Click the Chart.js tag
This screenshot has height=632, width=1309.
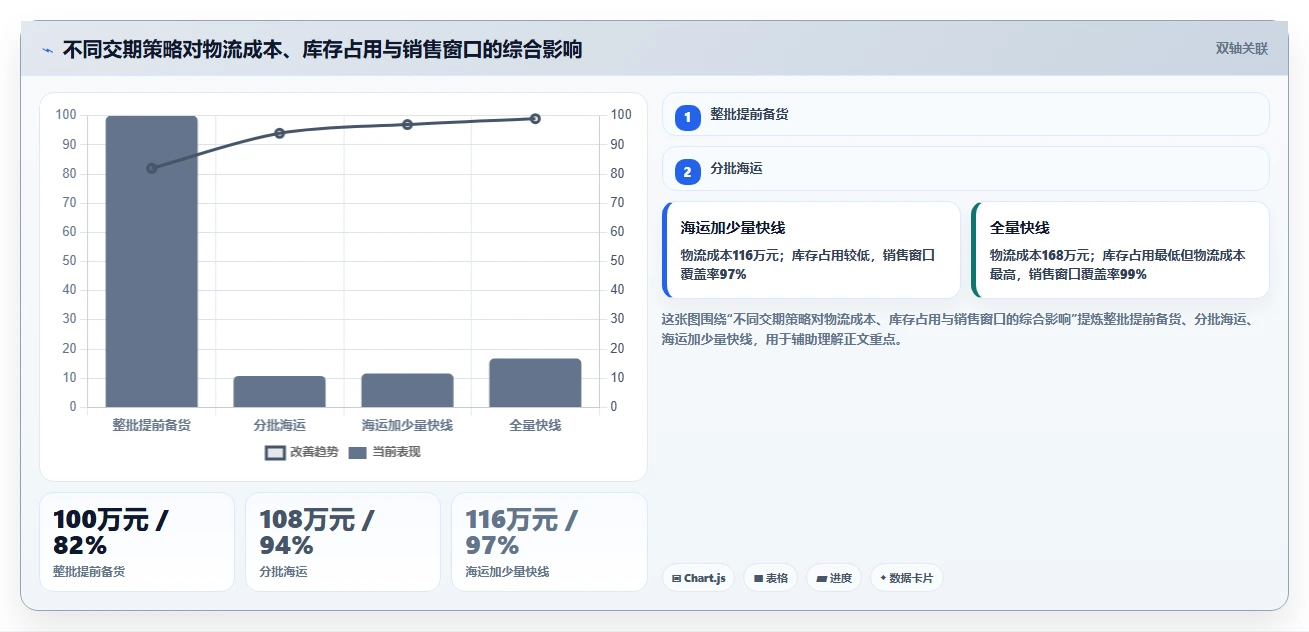point(698,578)
